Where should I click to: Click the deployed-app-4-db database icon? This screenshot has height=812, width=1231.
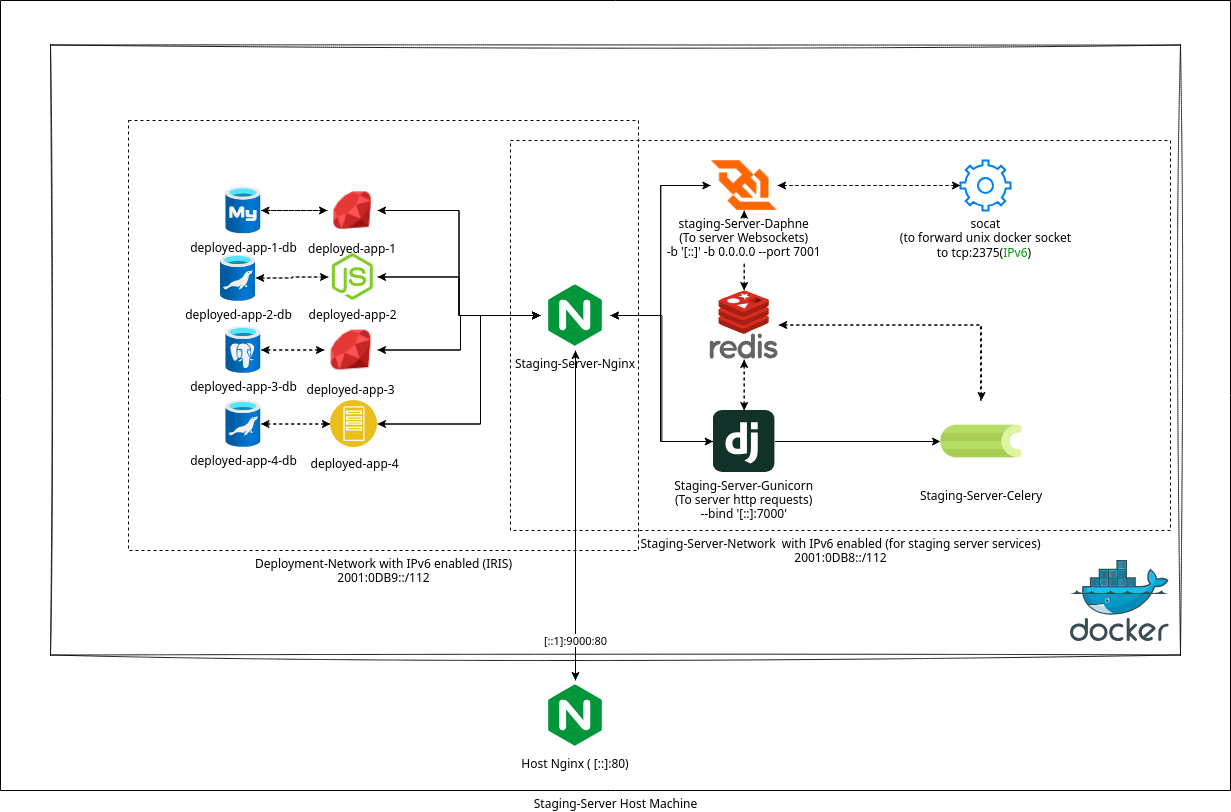(242, 423)
